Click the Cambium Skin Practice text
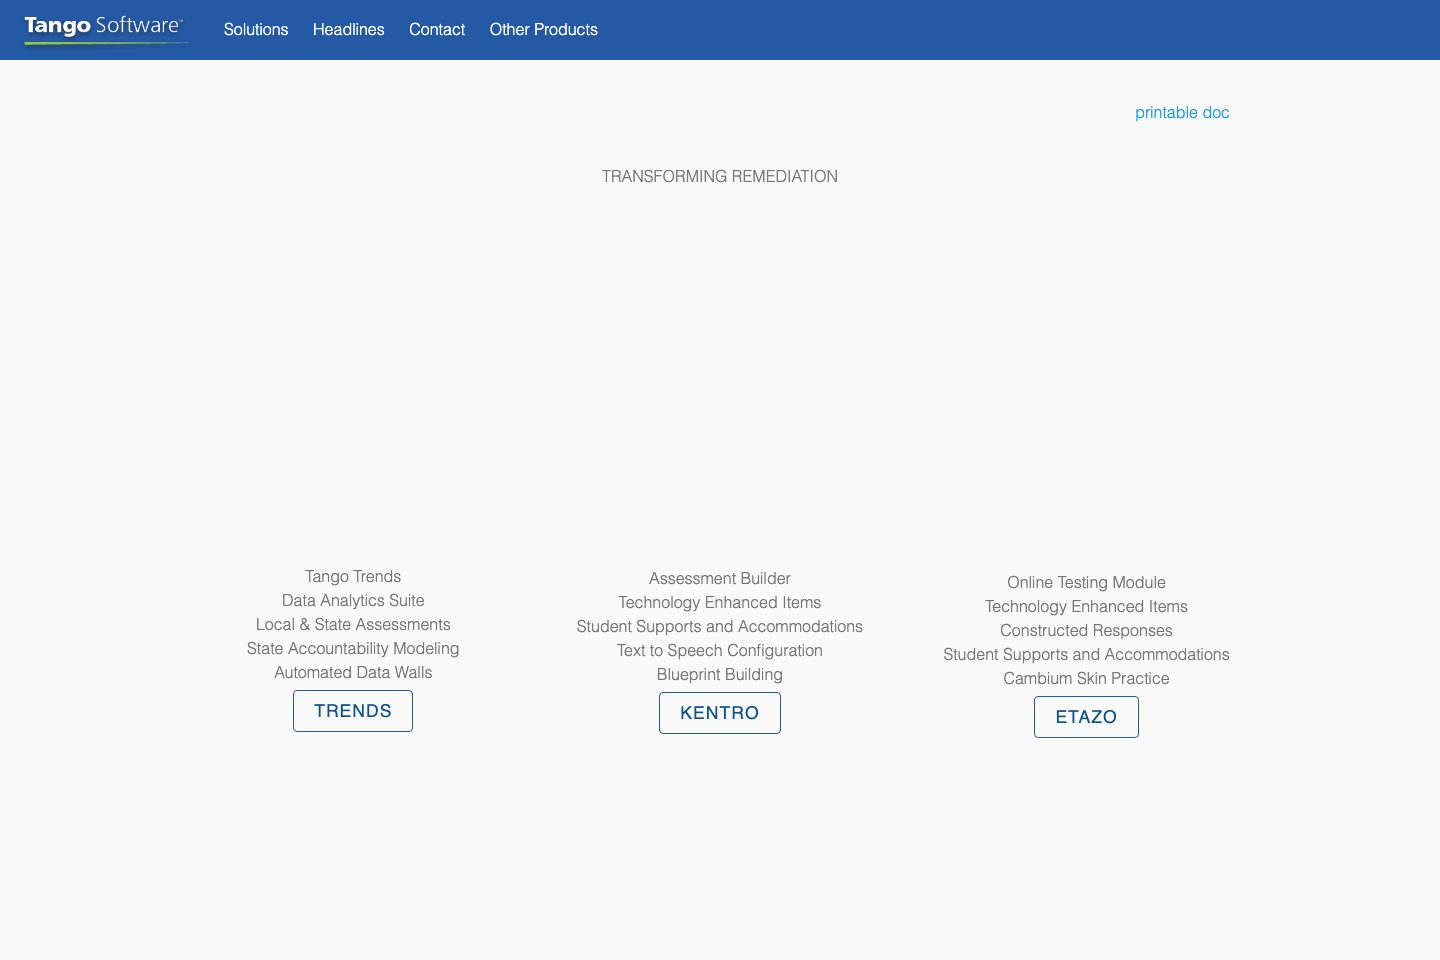The height and width of the screenshot is (960, 1440). tap(1086, 679)
